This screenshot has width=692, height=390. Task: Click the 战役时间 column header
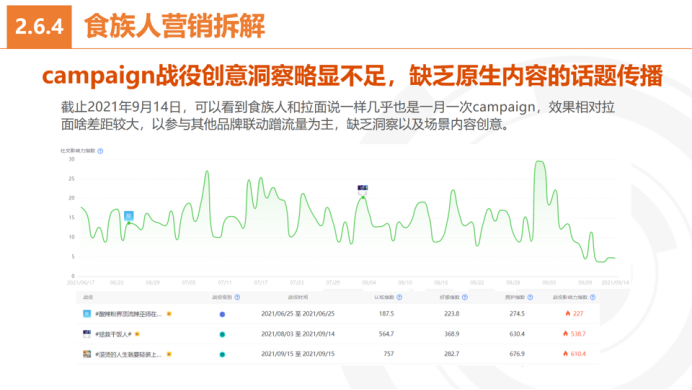click(x=298, y=297)
